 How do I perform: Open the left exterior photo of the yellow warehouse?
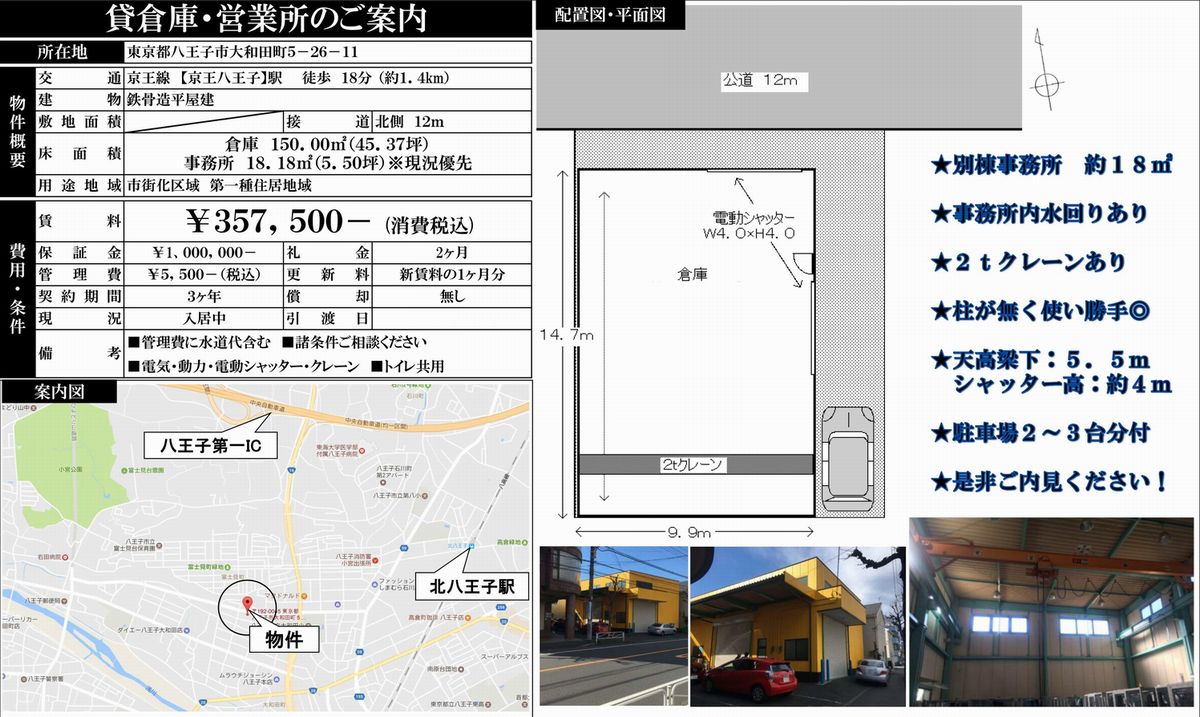click(x=613, y=625)
